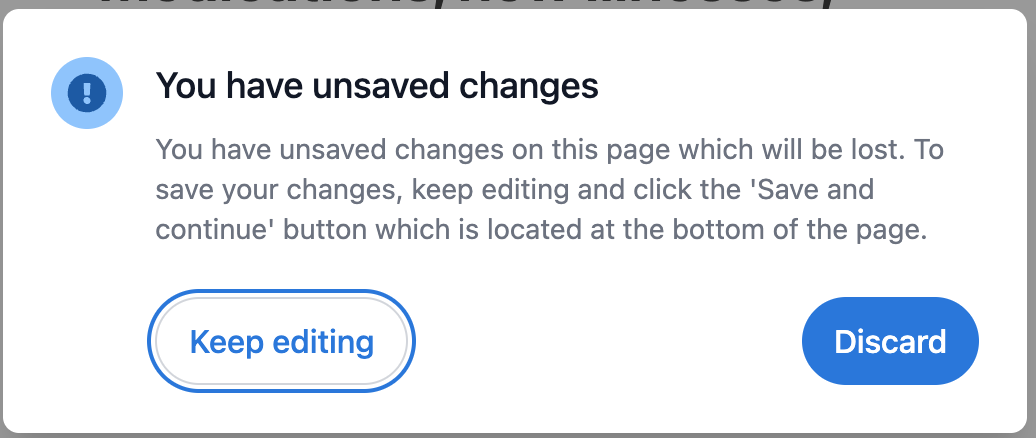Click the exclamation mark inside the blue circle
This screenshot has width=1036, height=438.
click(87, 93)
